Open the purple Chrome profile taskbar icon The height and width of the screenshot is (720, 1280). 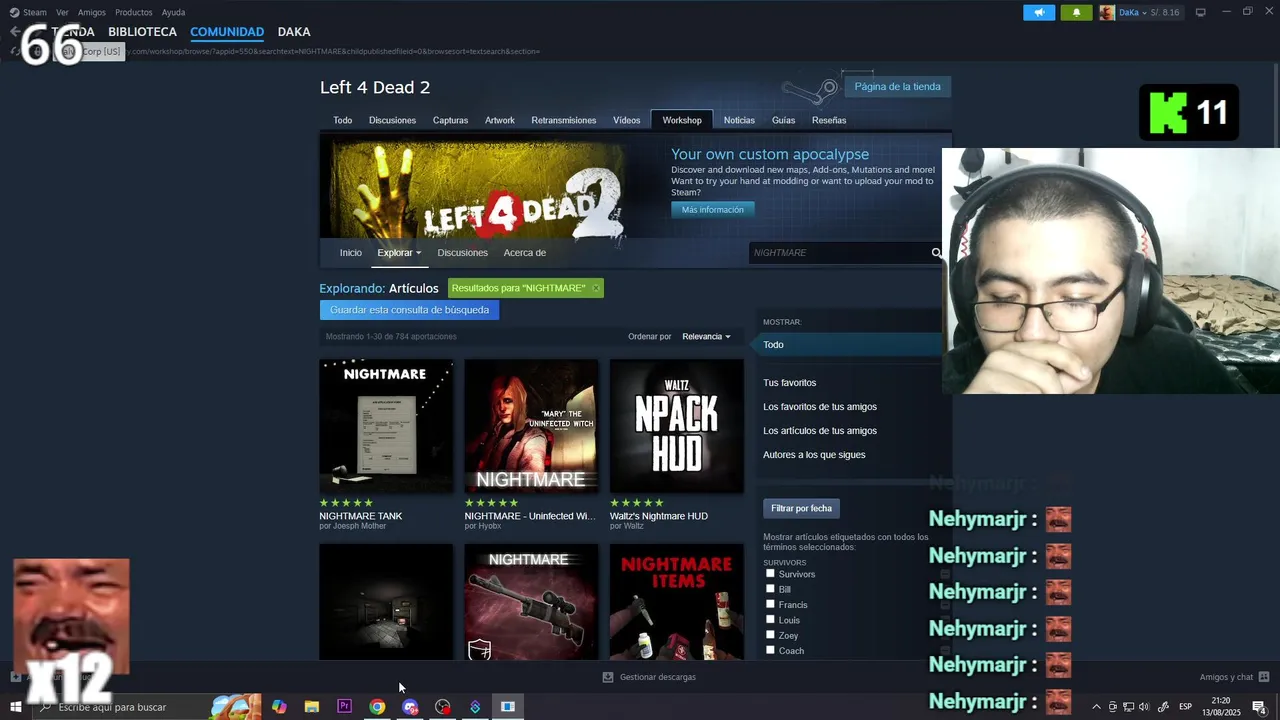pos(410,707)
